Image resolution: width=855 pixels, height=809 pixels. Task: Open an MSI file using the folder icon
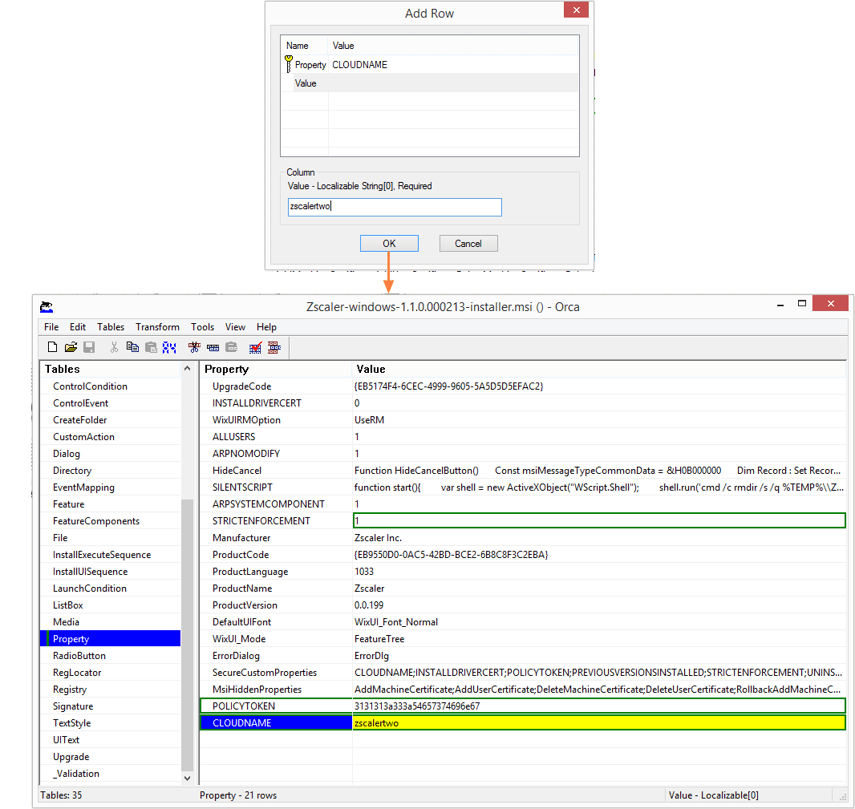pos(70,347)
